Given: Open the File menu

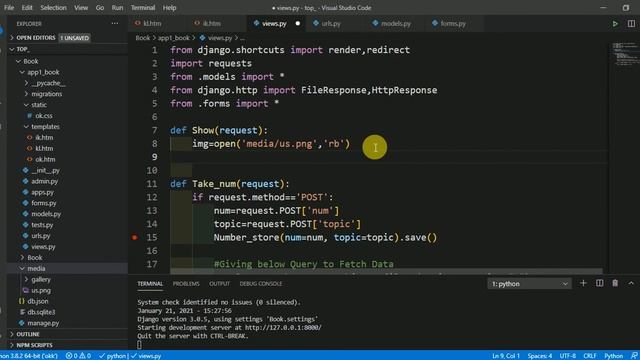Looking at the screenshot, I should click(9, 8).
